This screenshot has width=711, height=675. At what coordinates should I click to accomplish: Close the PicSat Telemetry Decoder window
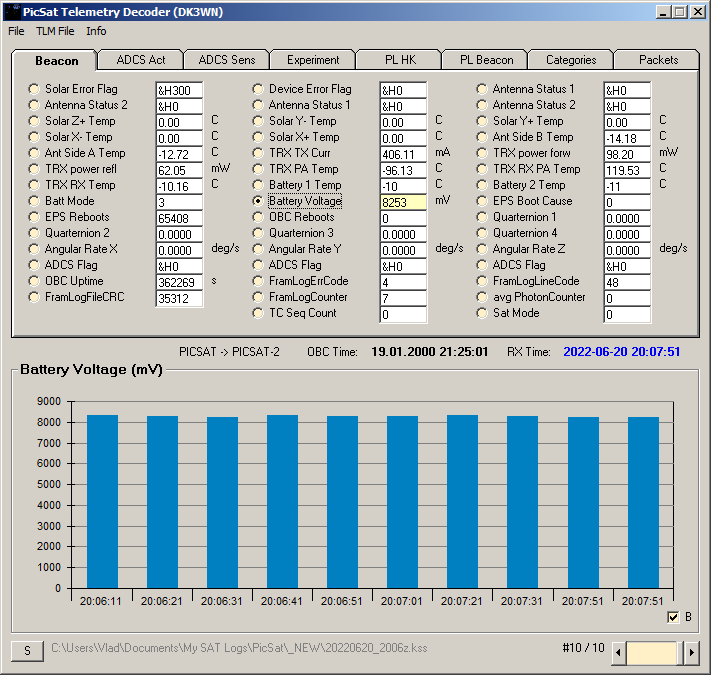[697, 12]
